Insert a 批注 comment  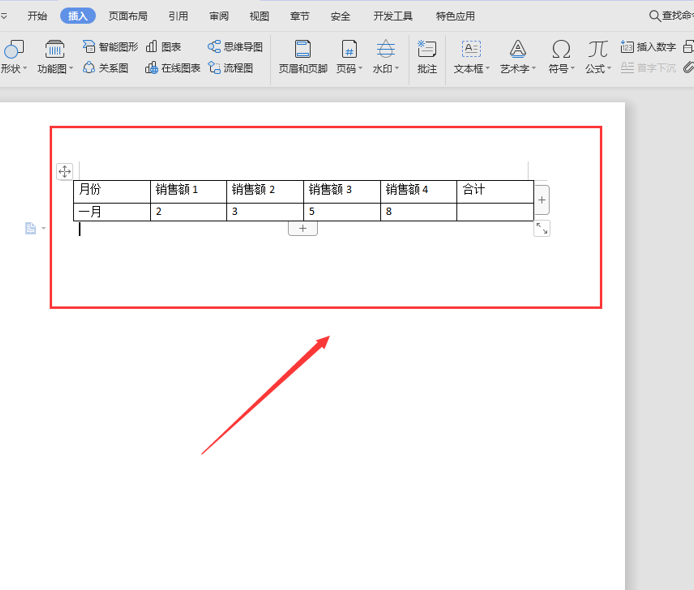pyautogui.click(x=427, y=57)
